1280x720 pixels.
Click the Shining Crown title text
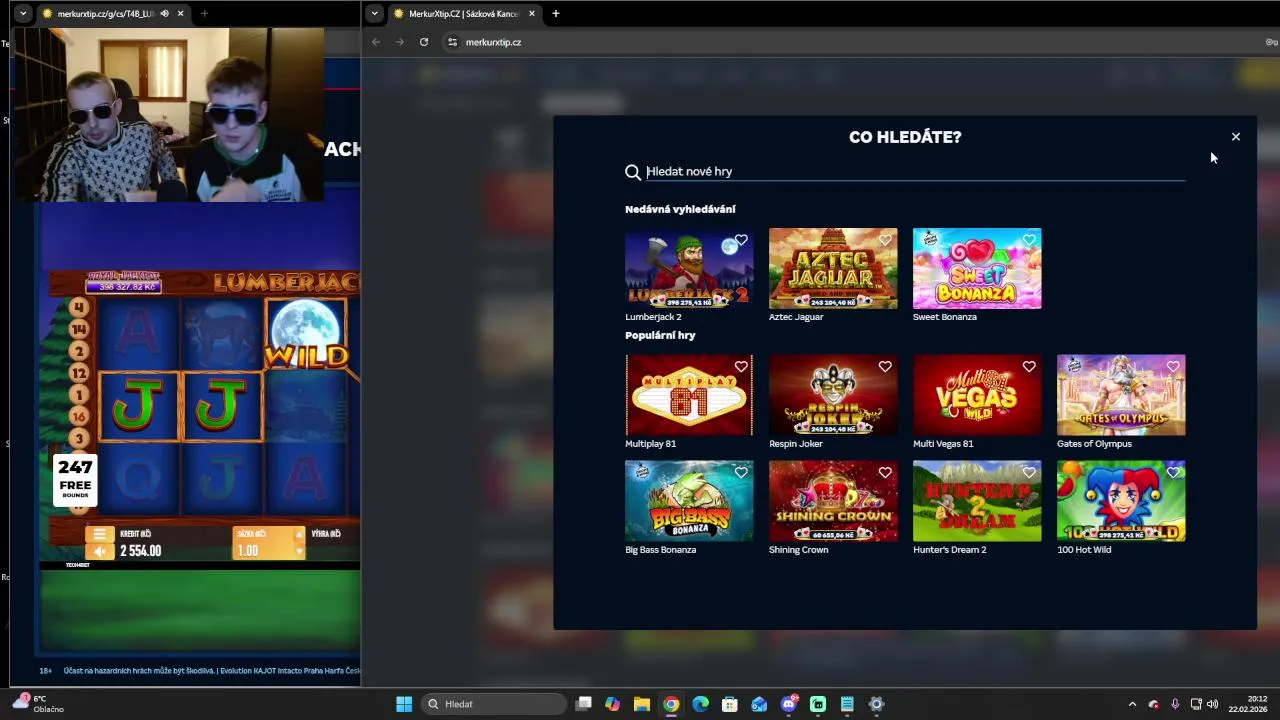click(x=798, y=550)
